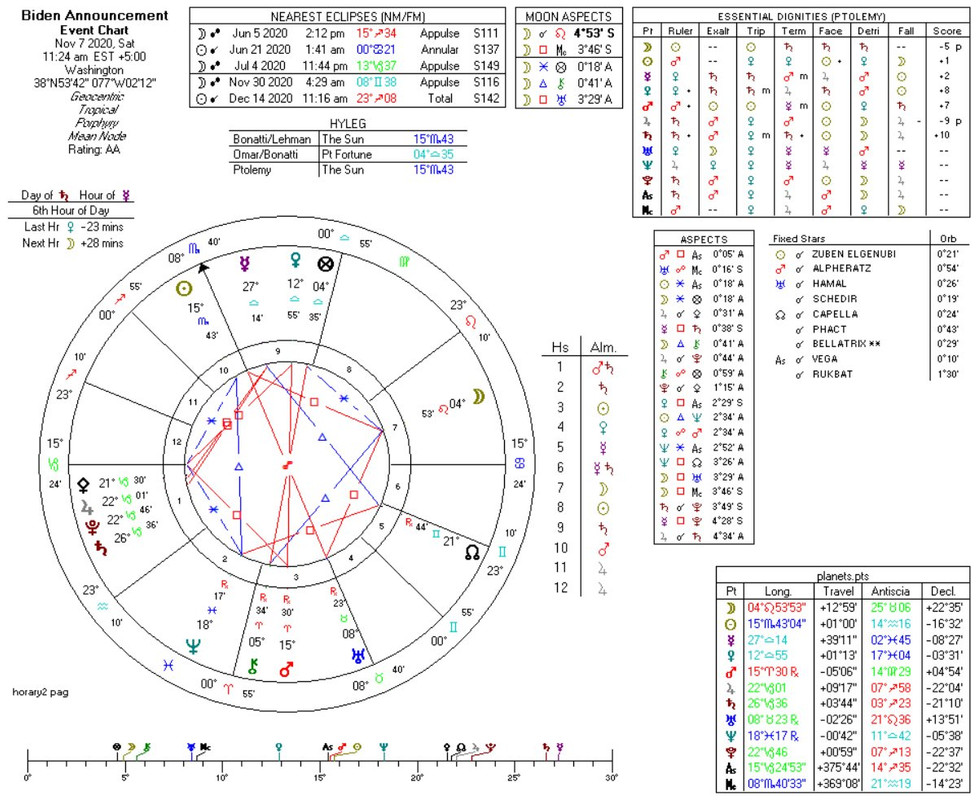Click the Capricorn sign glyph at the Ascendant

[x=54, y=465]
